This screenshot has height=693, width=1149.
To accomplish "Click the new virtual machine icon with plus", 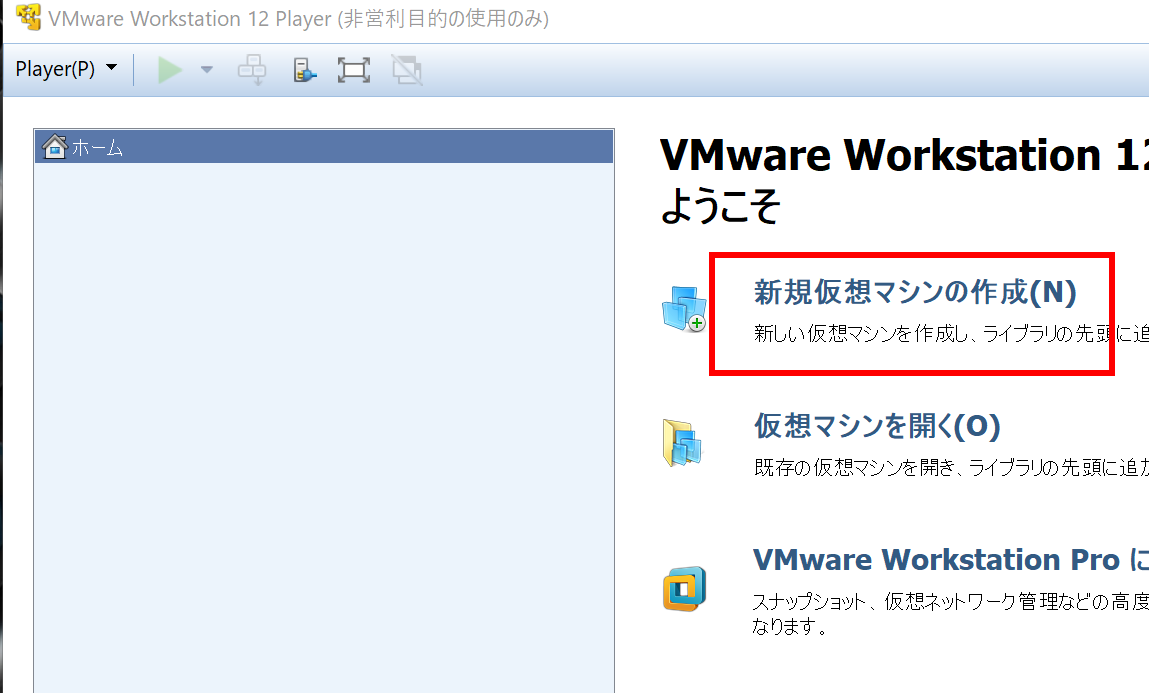I will click(684, 308).
